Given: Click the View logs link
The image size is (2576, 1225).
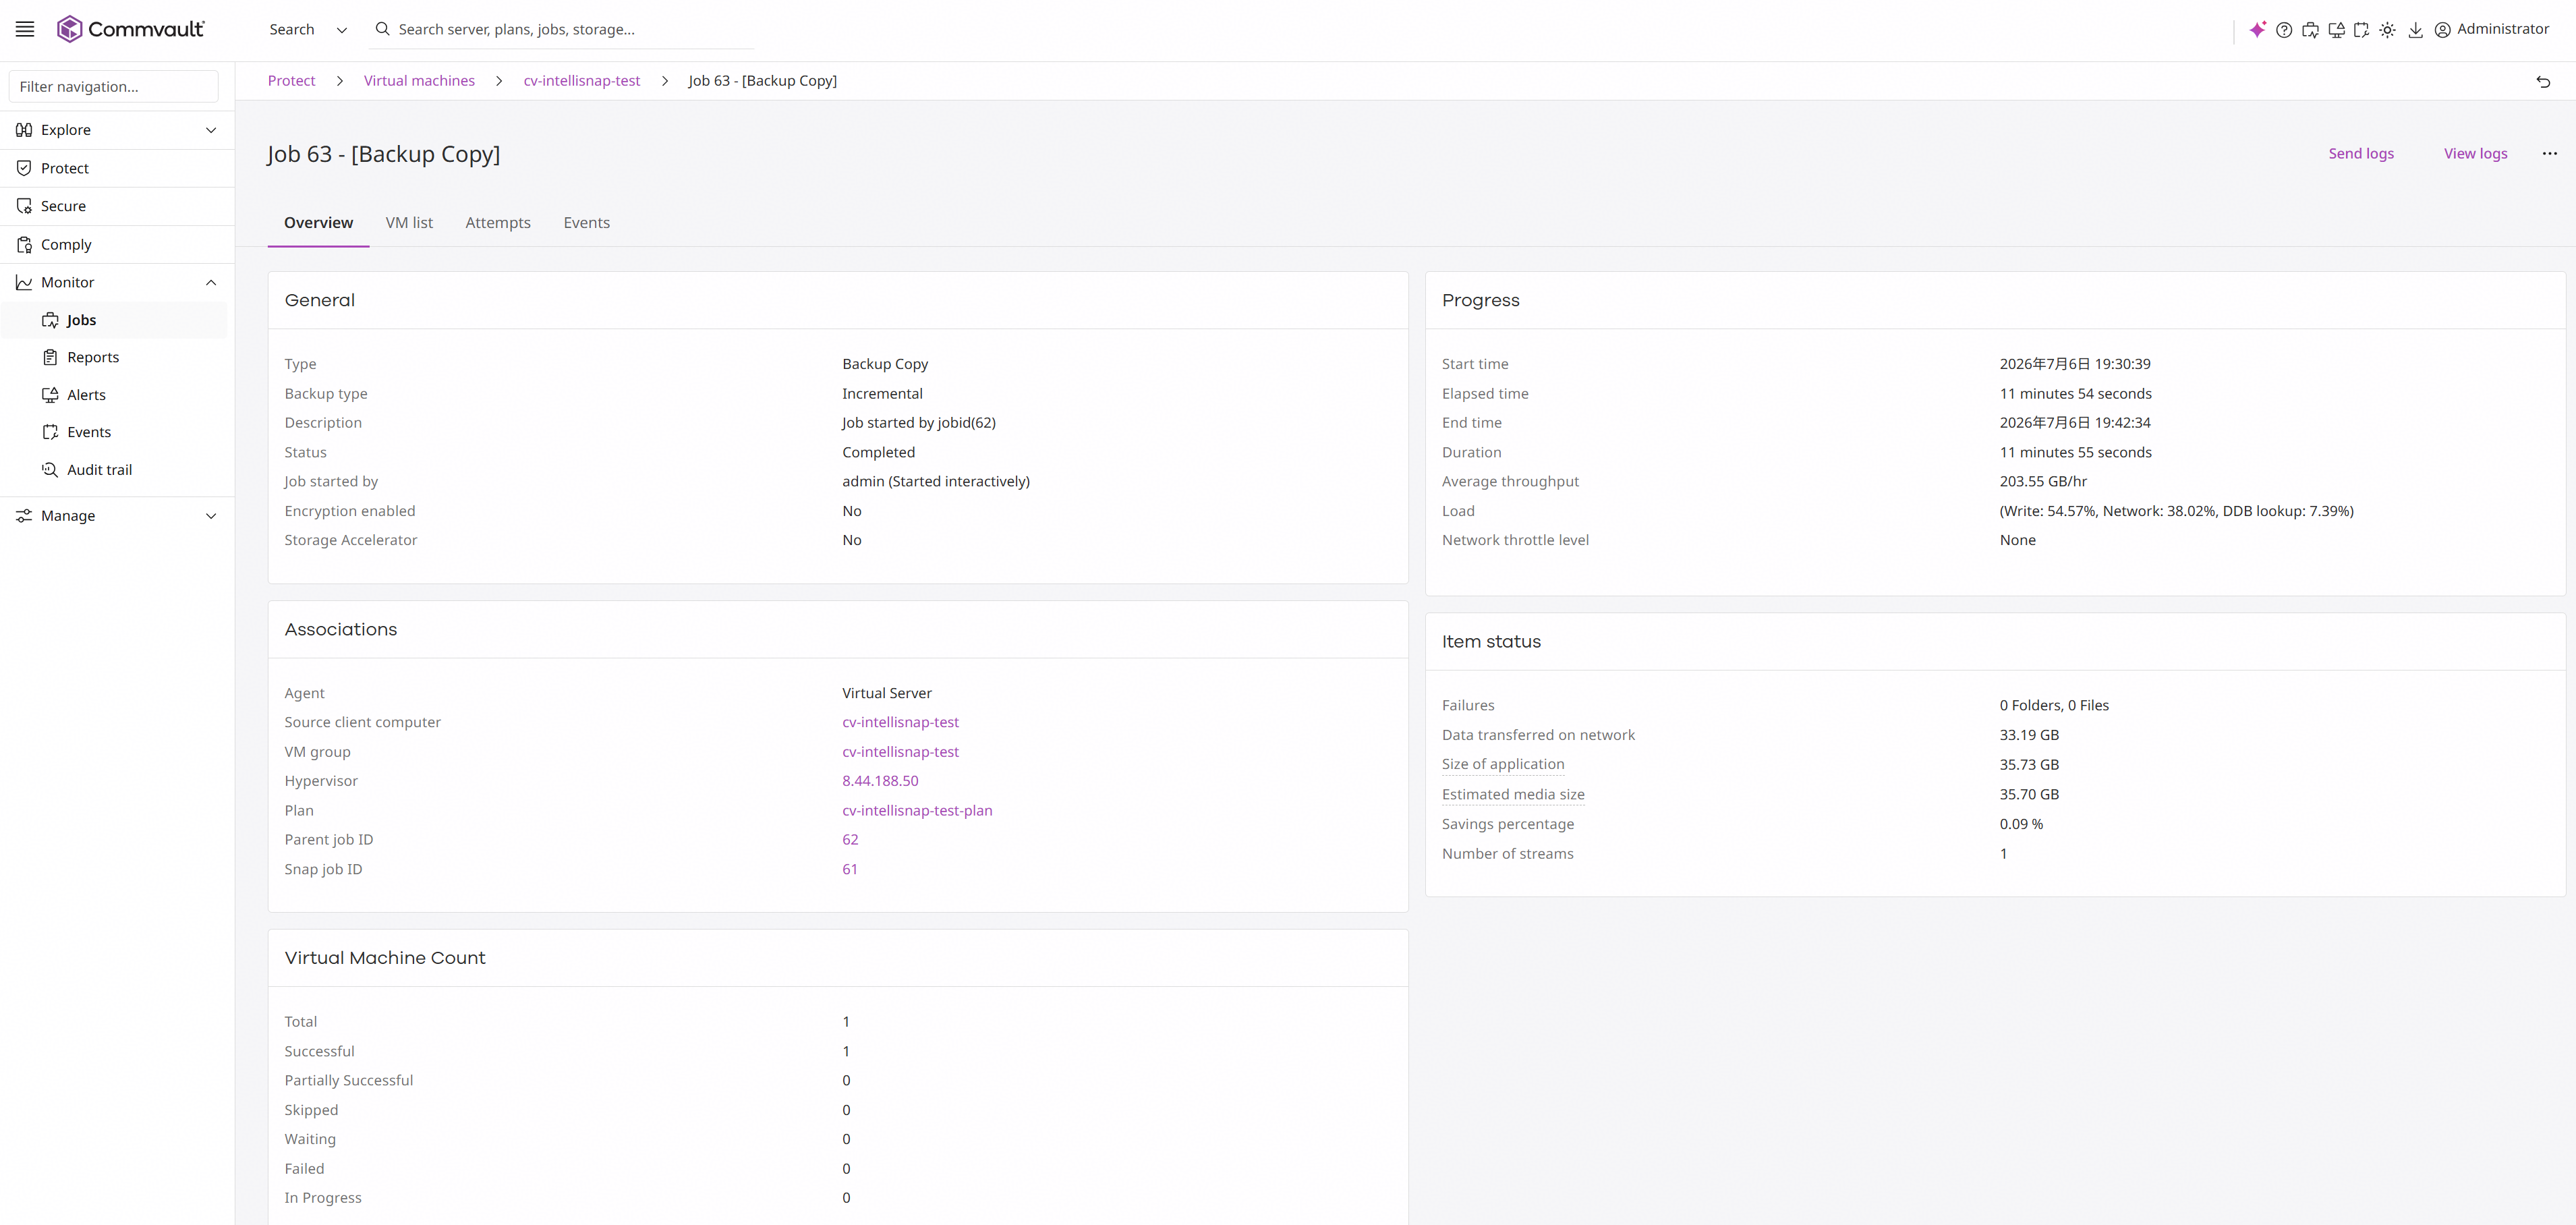Looking at the screenshot, I should coord(2475,153).
